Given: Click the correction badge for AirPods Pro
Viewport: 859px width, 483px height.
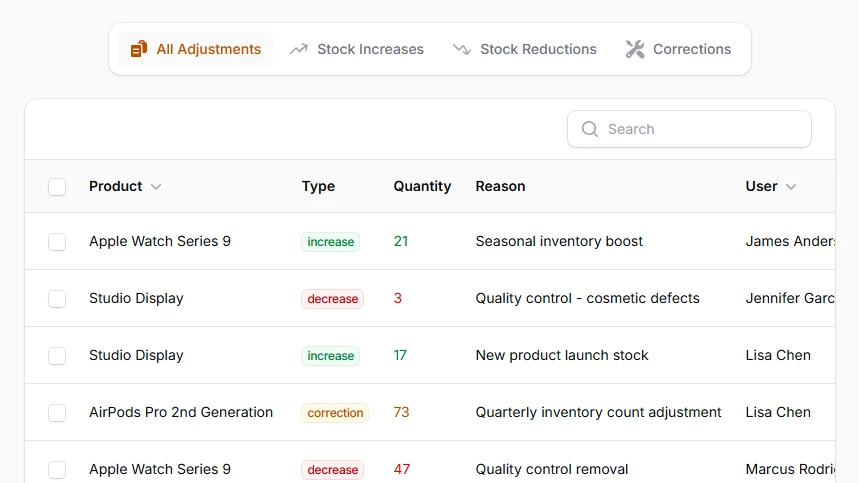Looking at the screenshot, I should [x=335, y=412].
